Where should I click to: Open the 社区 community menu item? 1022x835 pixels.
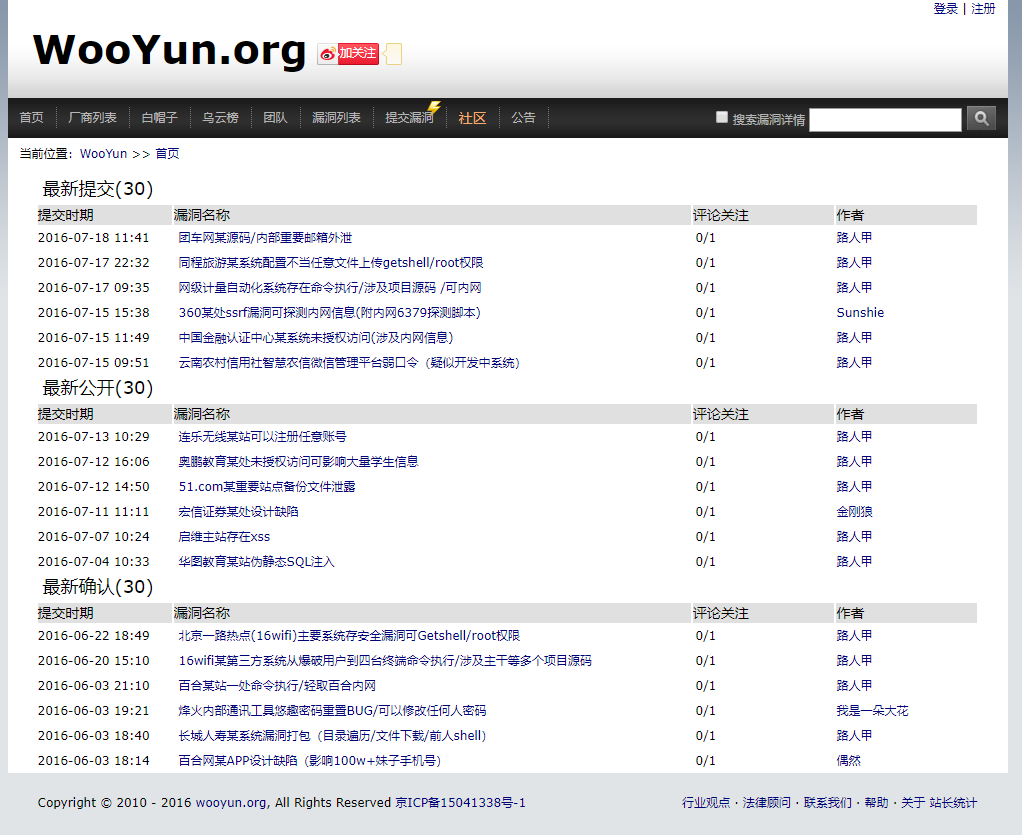(x=472, y=118)
